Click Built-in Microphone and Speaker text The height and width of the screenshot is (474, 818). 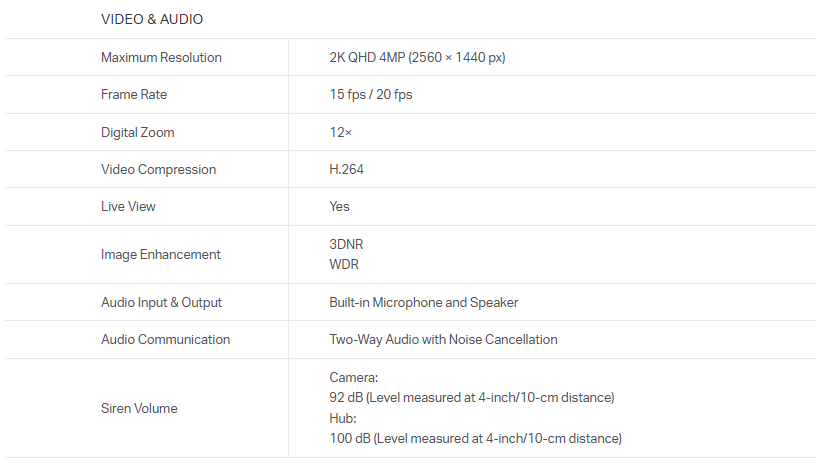(x=423, y=302)
